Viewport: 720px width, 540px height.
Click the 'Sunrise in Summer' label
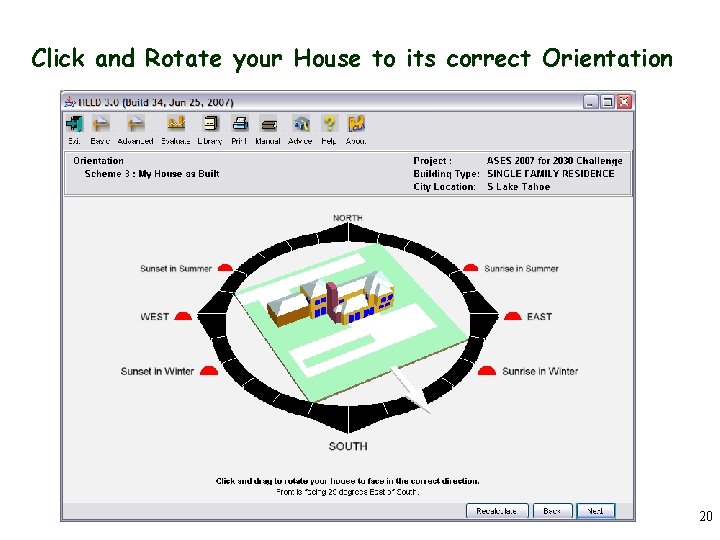(521, 268)
